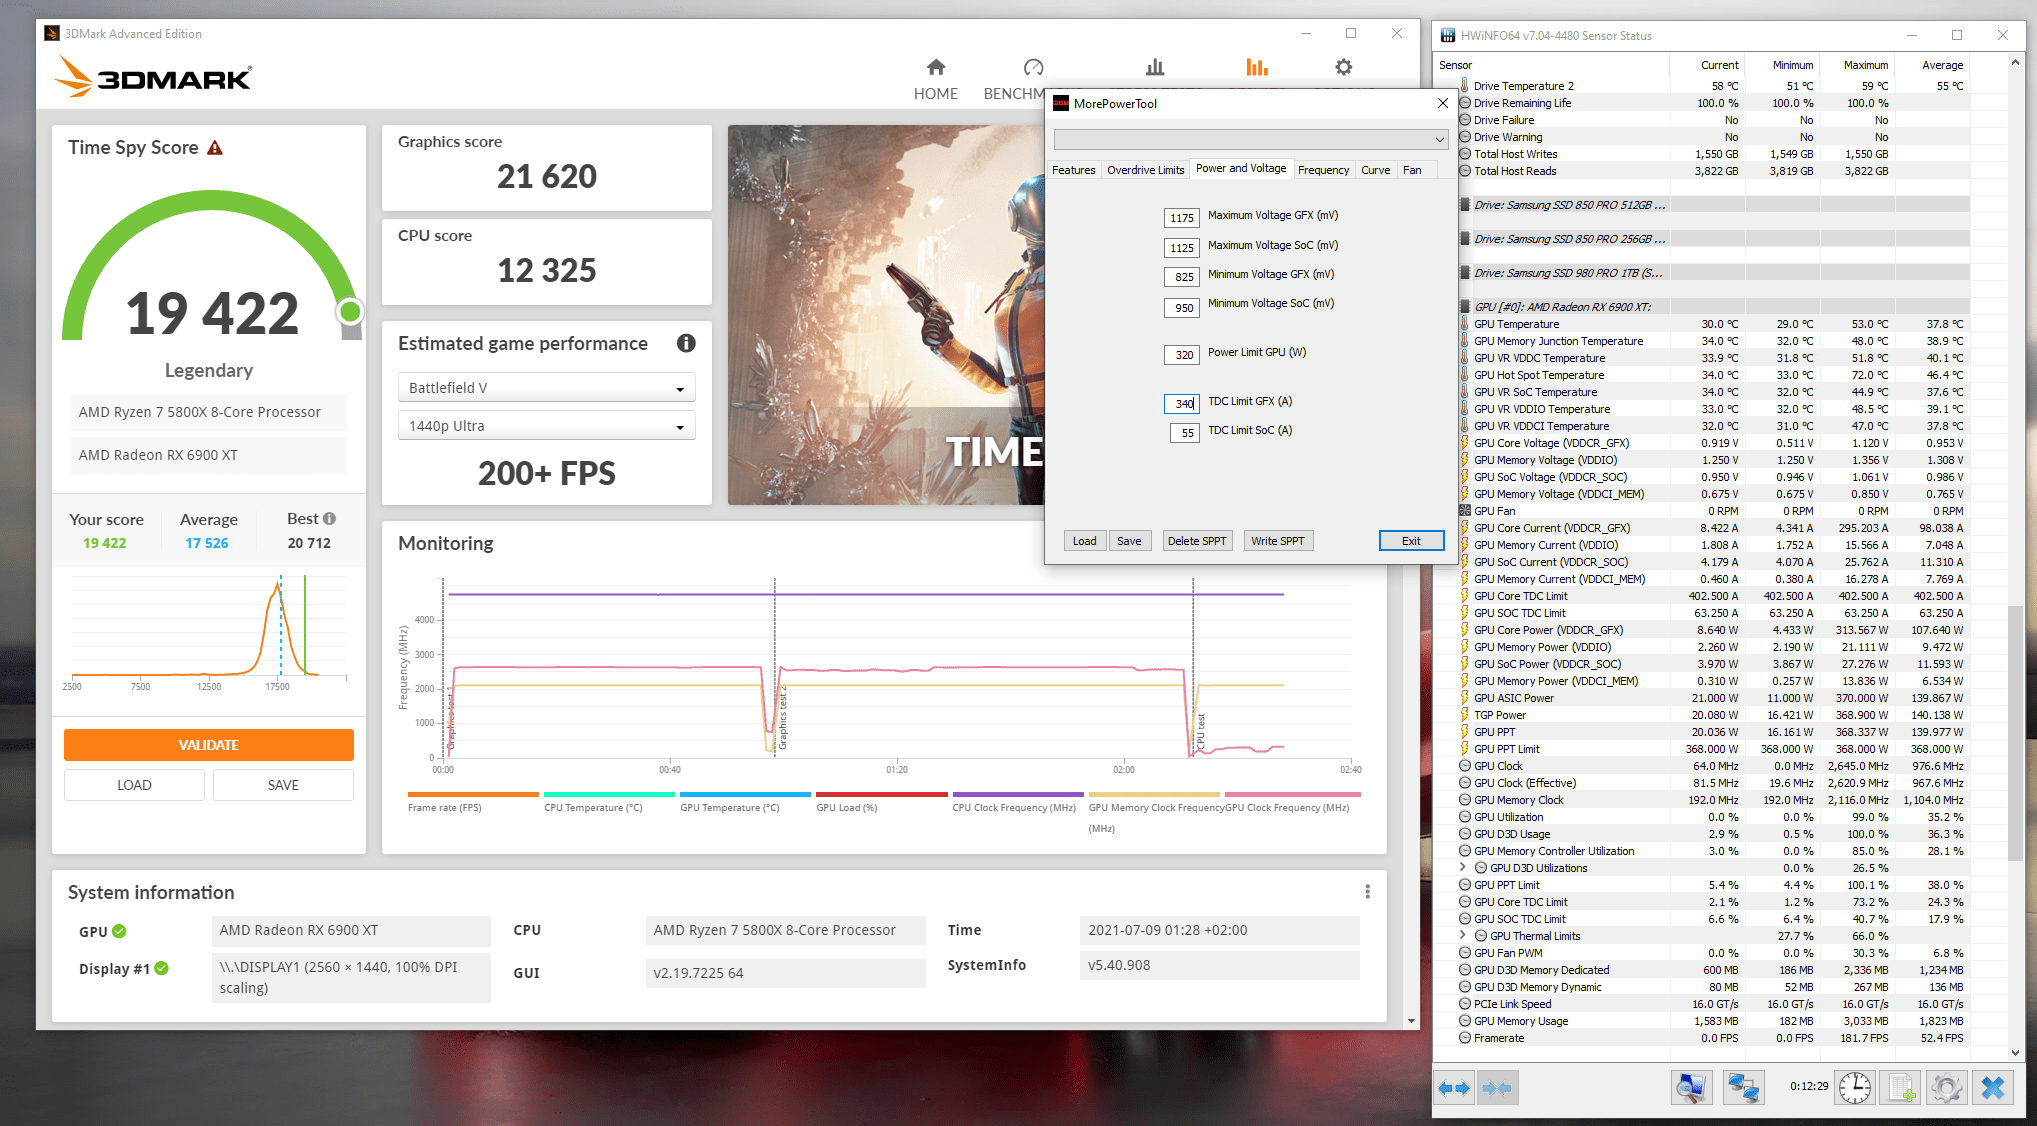Click HWiNFO sensor magnifier monitor icon

point(1691,1088)
